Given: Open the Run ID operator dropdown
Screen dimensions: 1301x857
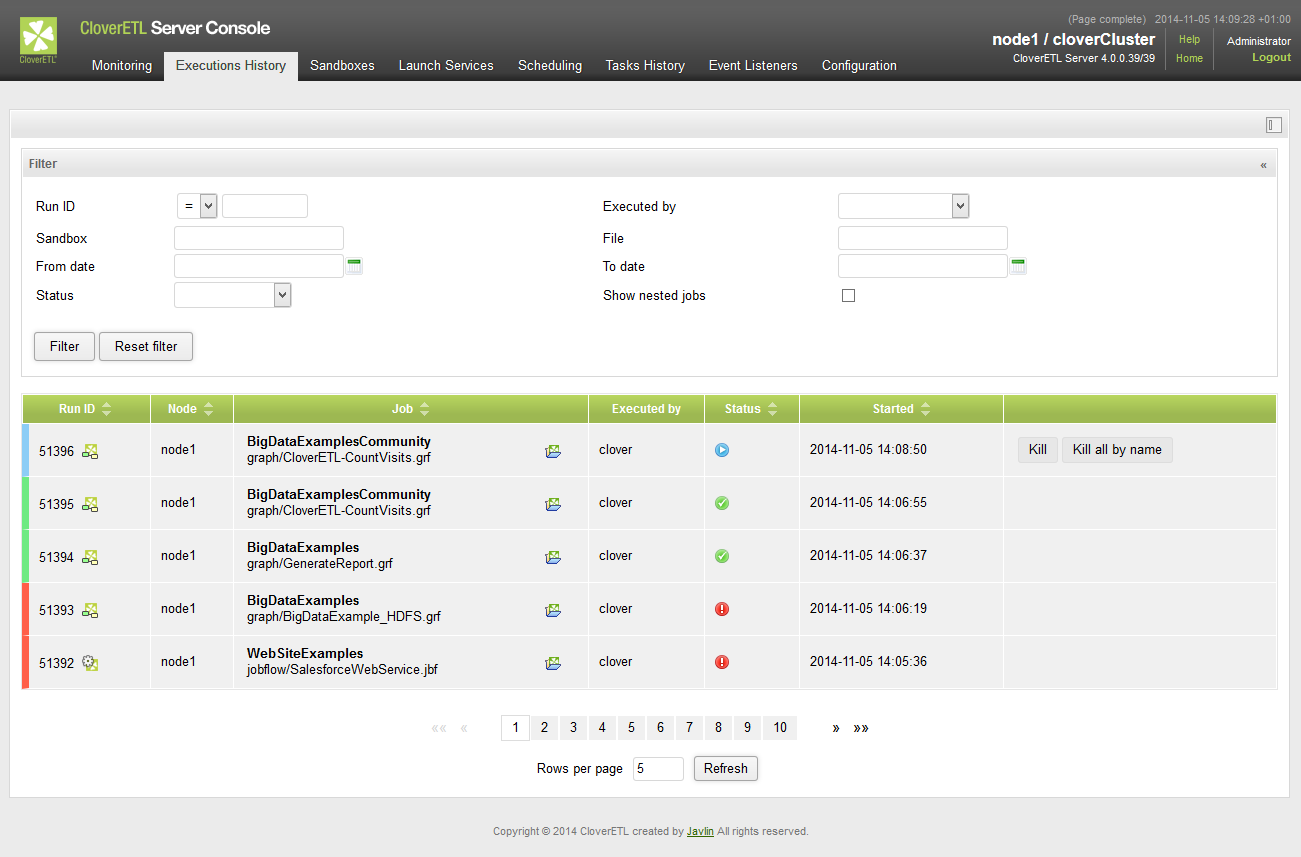Looking at the screenshot, I should pyautogui.click(x=197, y=206).
